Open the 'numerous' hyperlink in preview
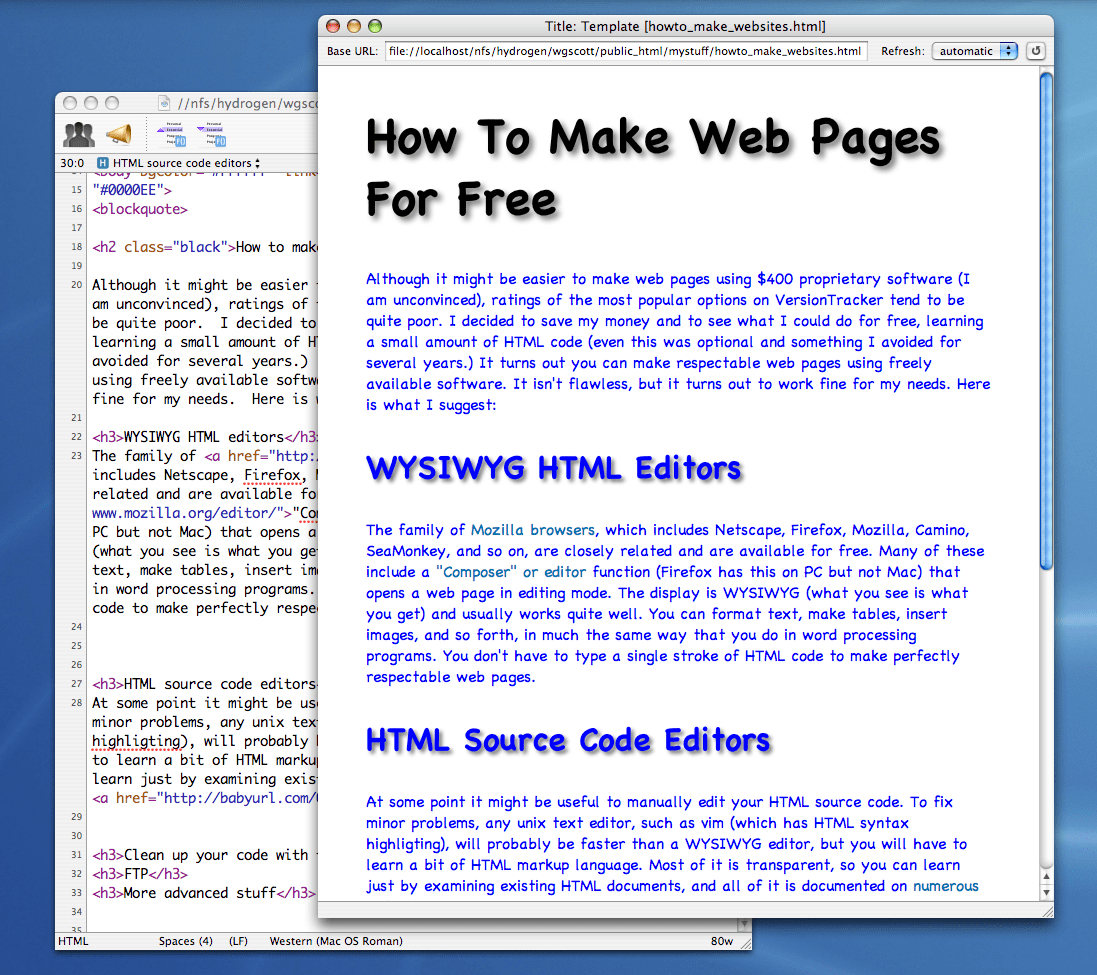Viewport: 1097px width, 975px height. [945, 886]
